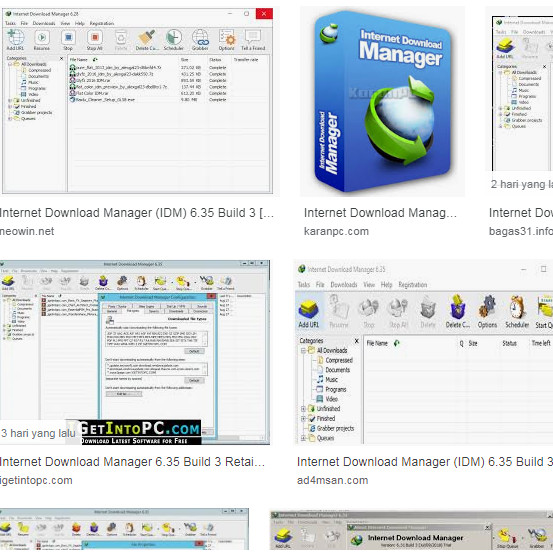553x553 pixels.
Task: Click Time left column header in ad4msan screenshot
Action: [x=541, y=343]
